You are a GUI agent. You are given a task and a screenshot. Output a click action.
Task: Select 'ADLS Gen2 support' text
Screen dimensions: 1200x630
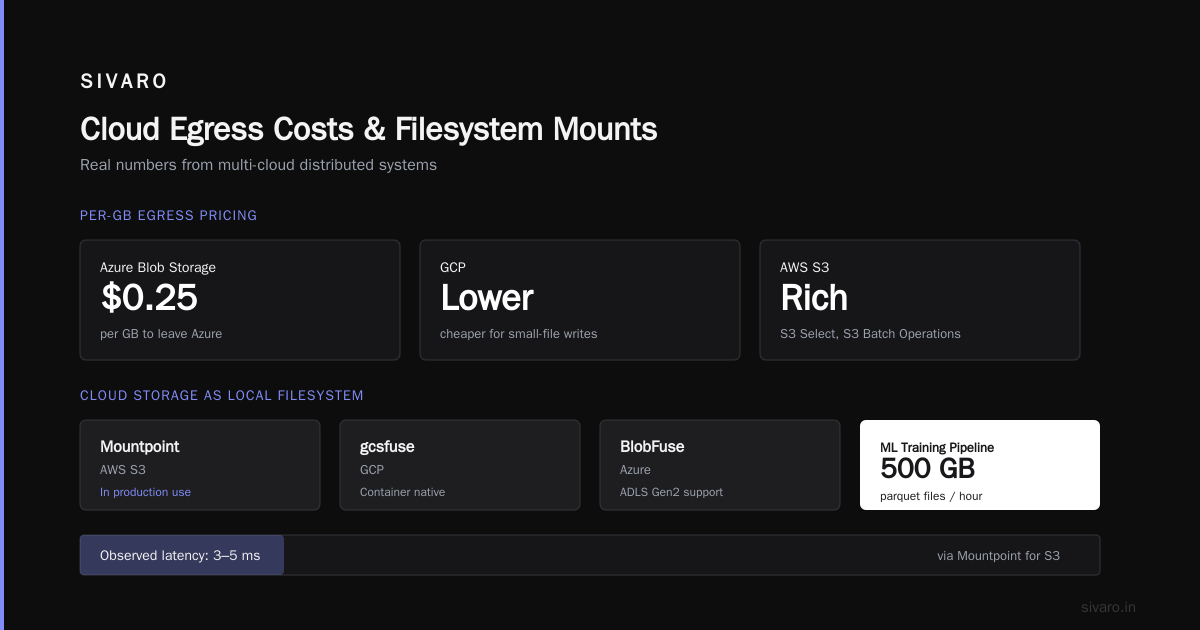[x=671, y=492]
